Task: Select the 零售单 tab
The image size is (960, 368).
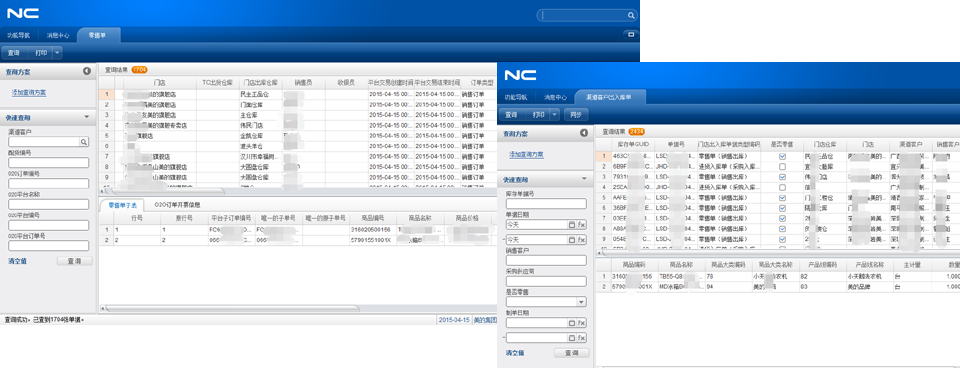Action: [98, 36]
